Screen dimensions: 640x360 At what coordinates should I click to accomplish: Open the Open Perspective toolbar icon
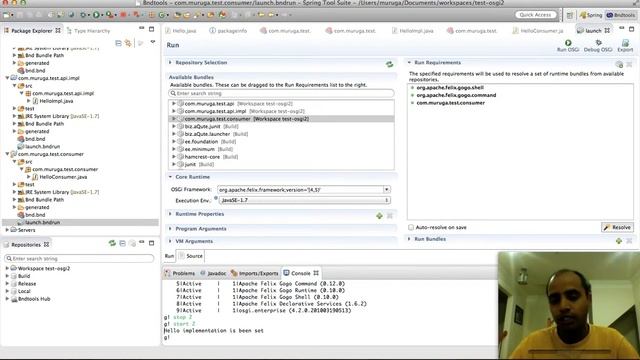click(570, 15)
